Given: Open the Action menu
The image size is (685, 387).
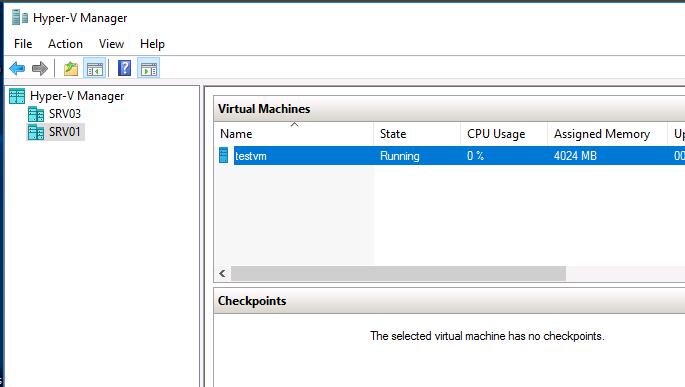Looking at the screenshot, I should click(65, 44).
